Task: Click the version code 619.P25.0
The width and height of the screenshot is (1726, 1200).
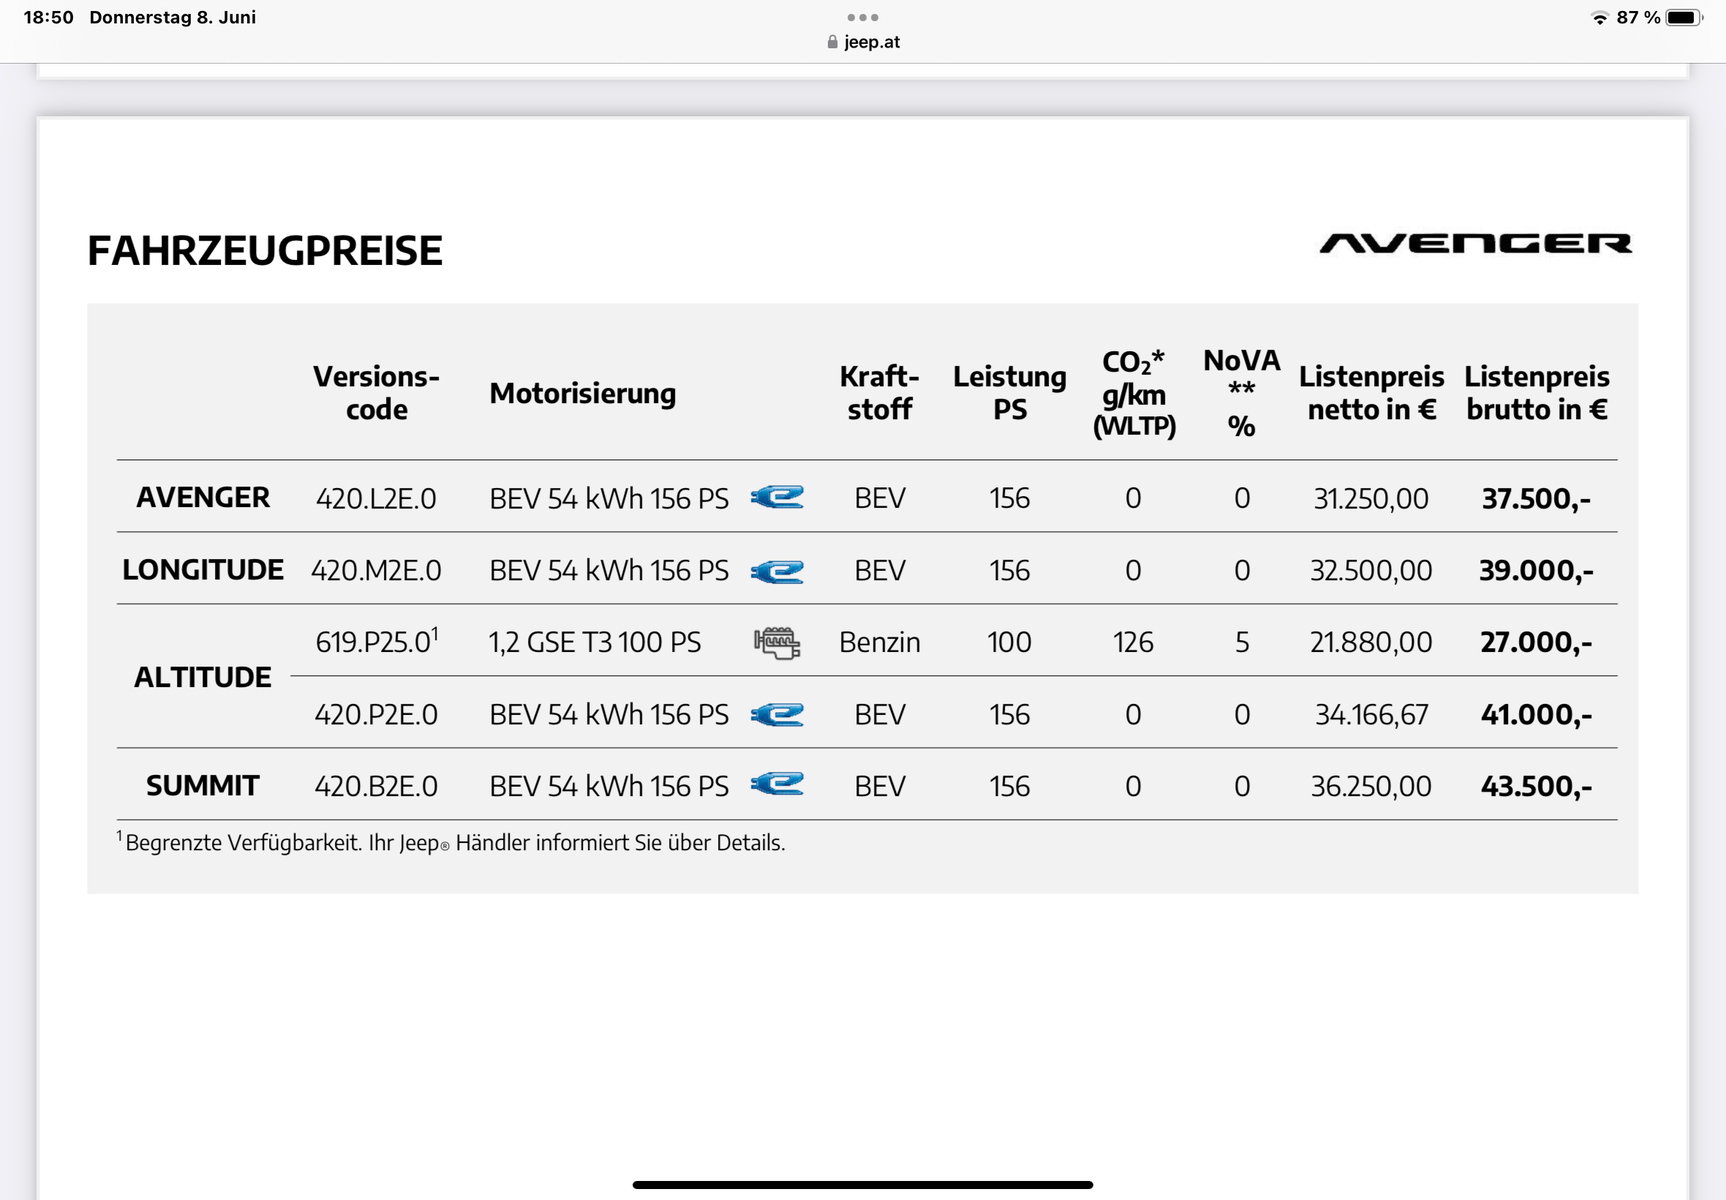Action: coord(376,642)
